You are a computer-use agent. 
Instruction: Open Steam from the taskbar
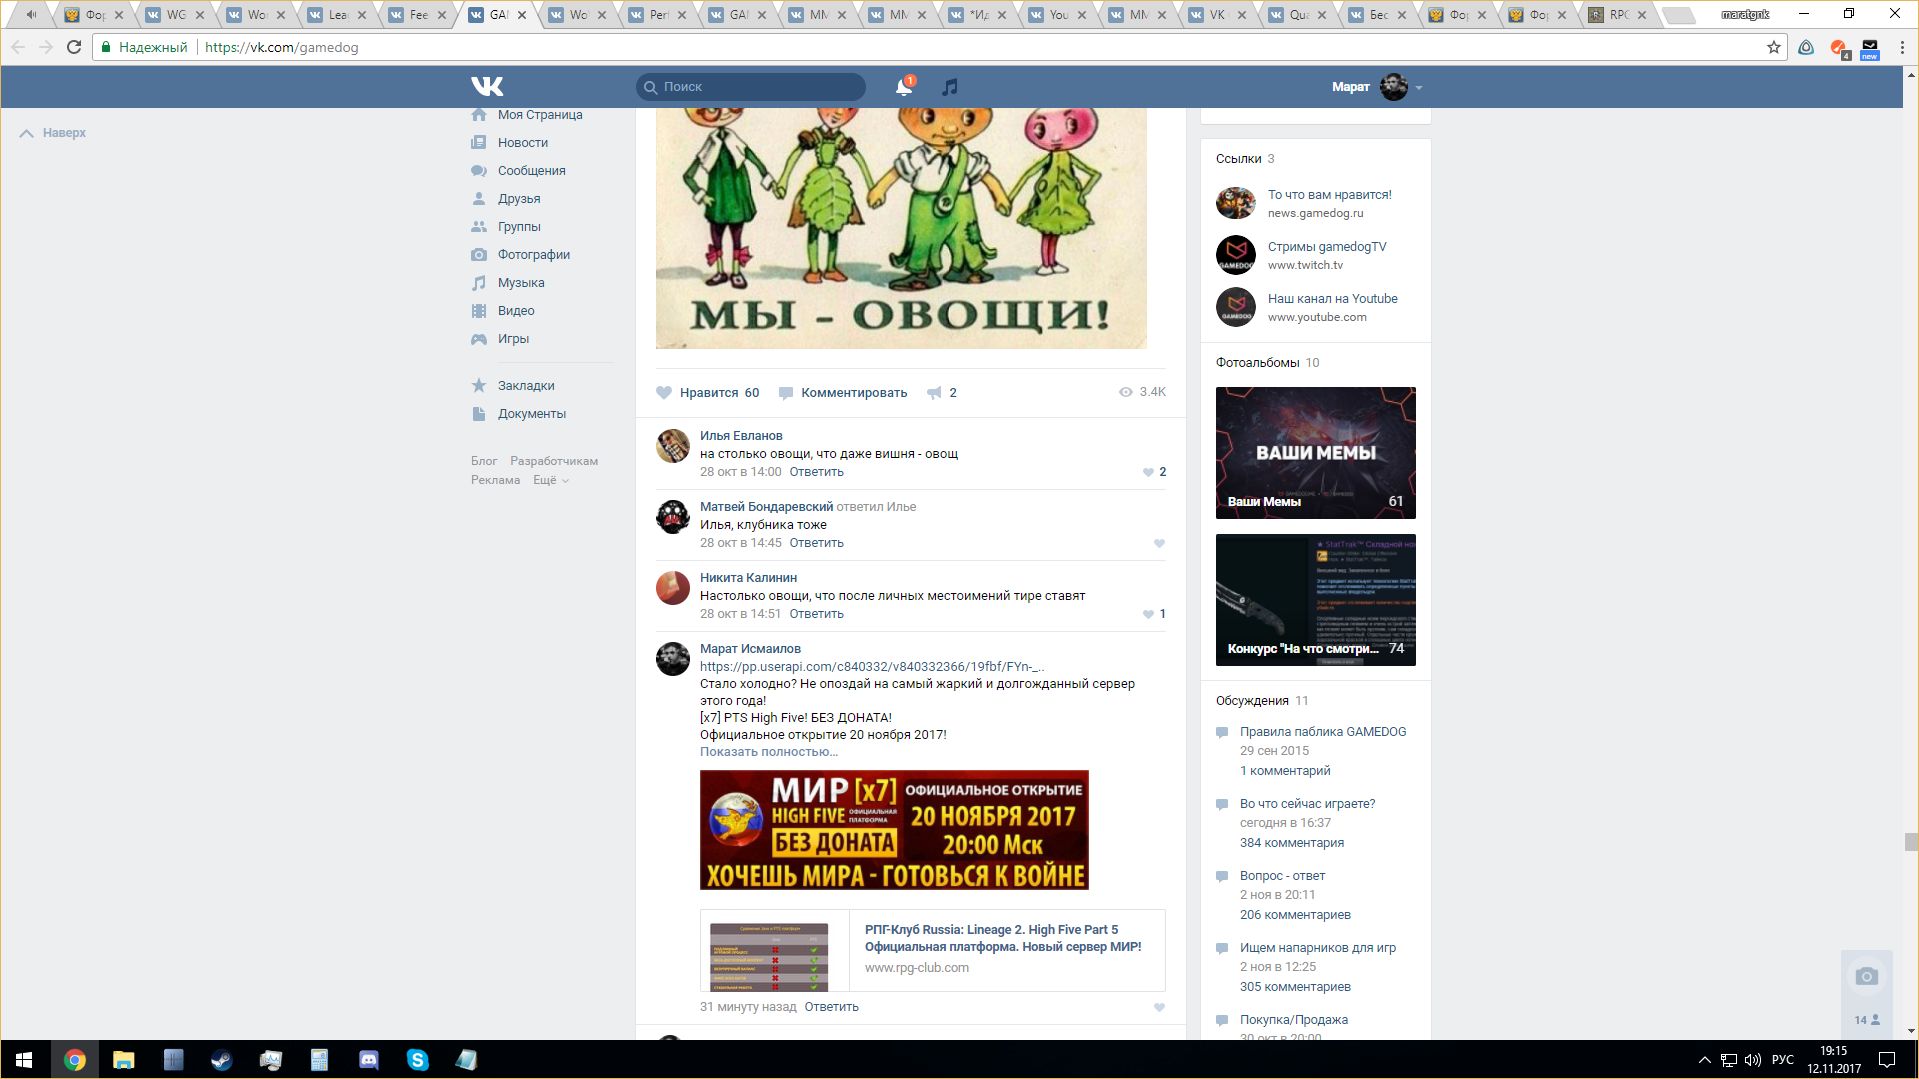(221, 1060)
